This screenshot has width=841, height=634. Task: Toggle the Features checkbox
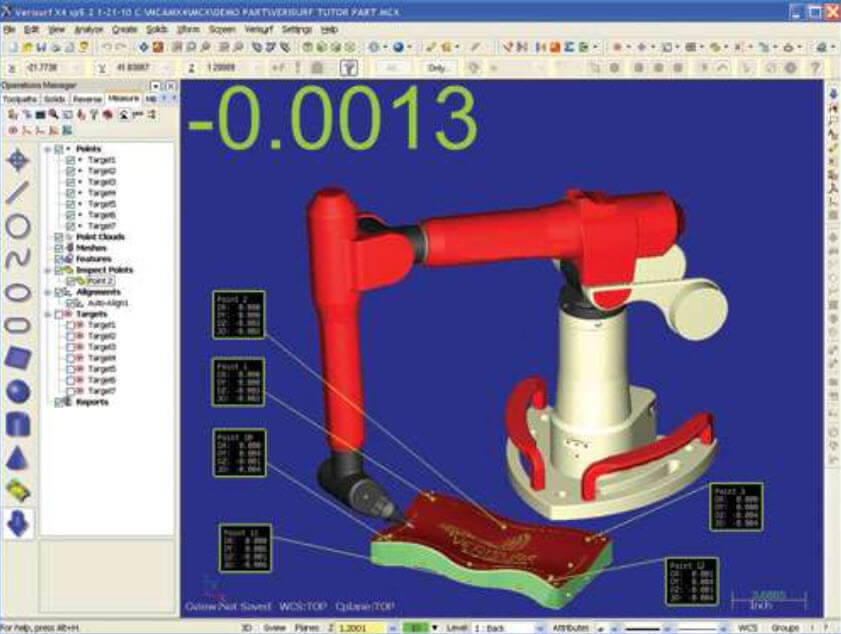click(60, 259)
